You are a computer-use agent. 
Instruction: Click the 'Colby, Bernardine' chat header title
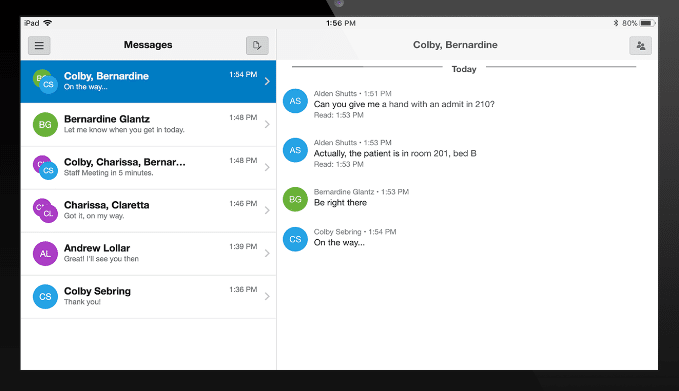[x=455, y=45]
